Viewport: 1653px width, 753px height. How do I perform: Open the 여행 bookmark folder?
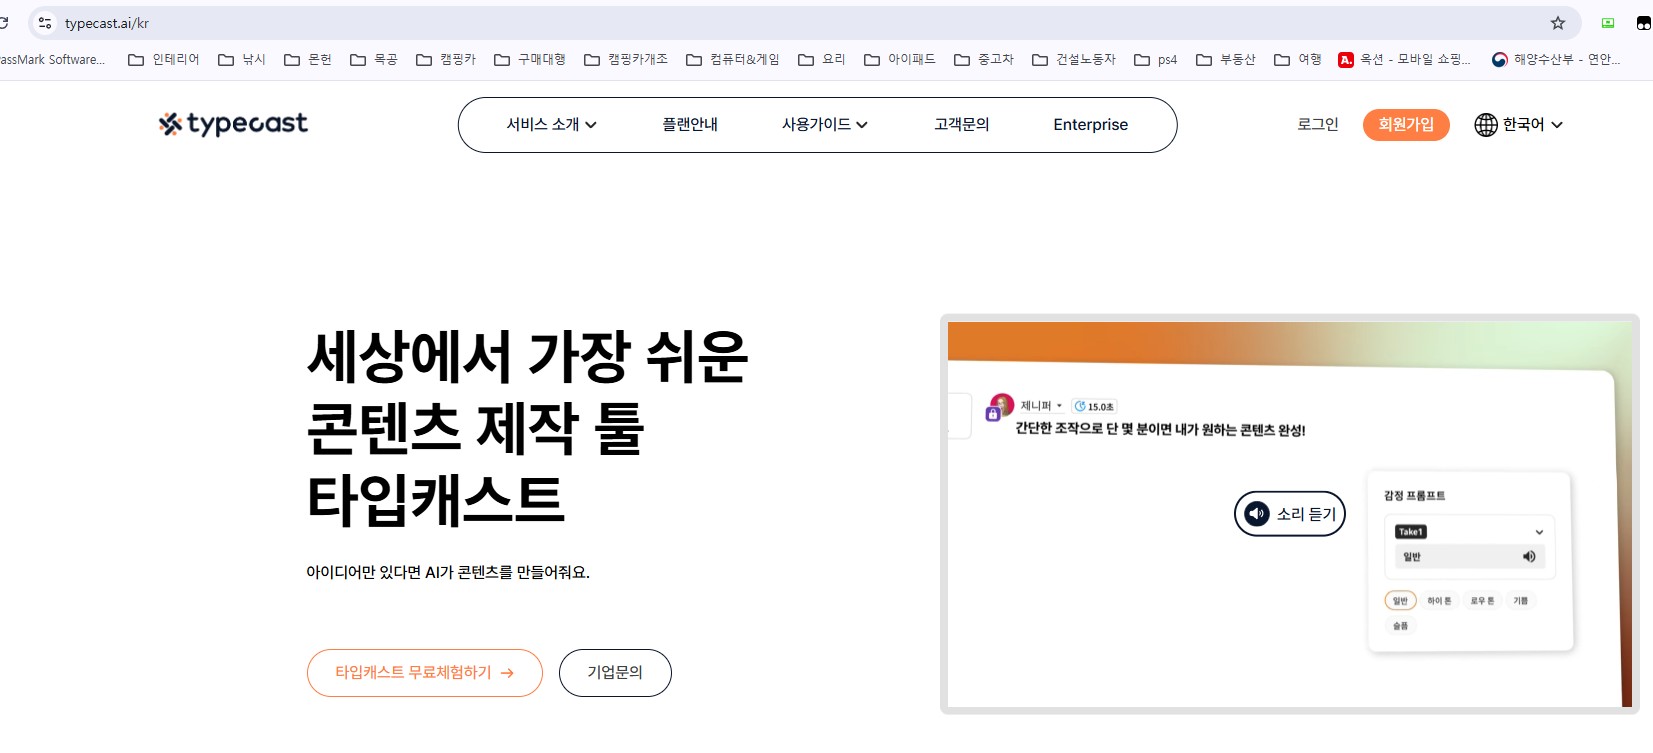coord(1298,60)
